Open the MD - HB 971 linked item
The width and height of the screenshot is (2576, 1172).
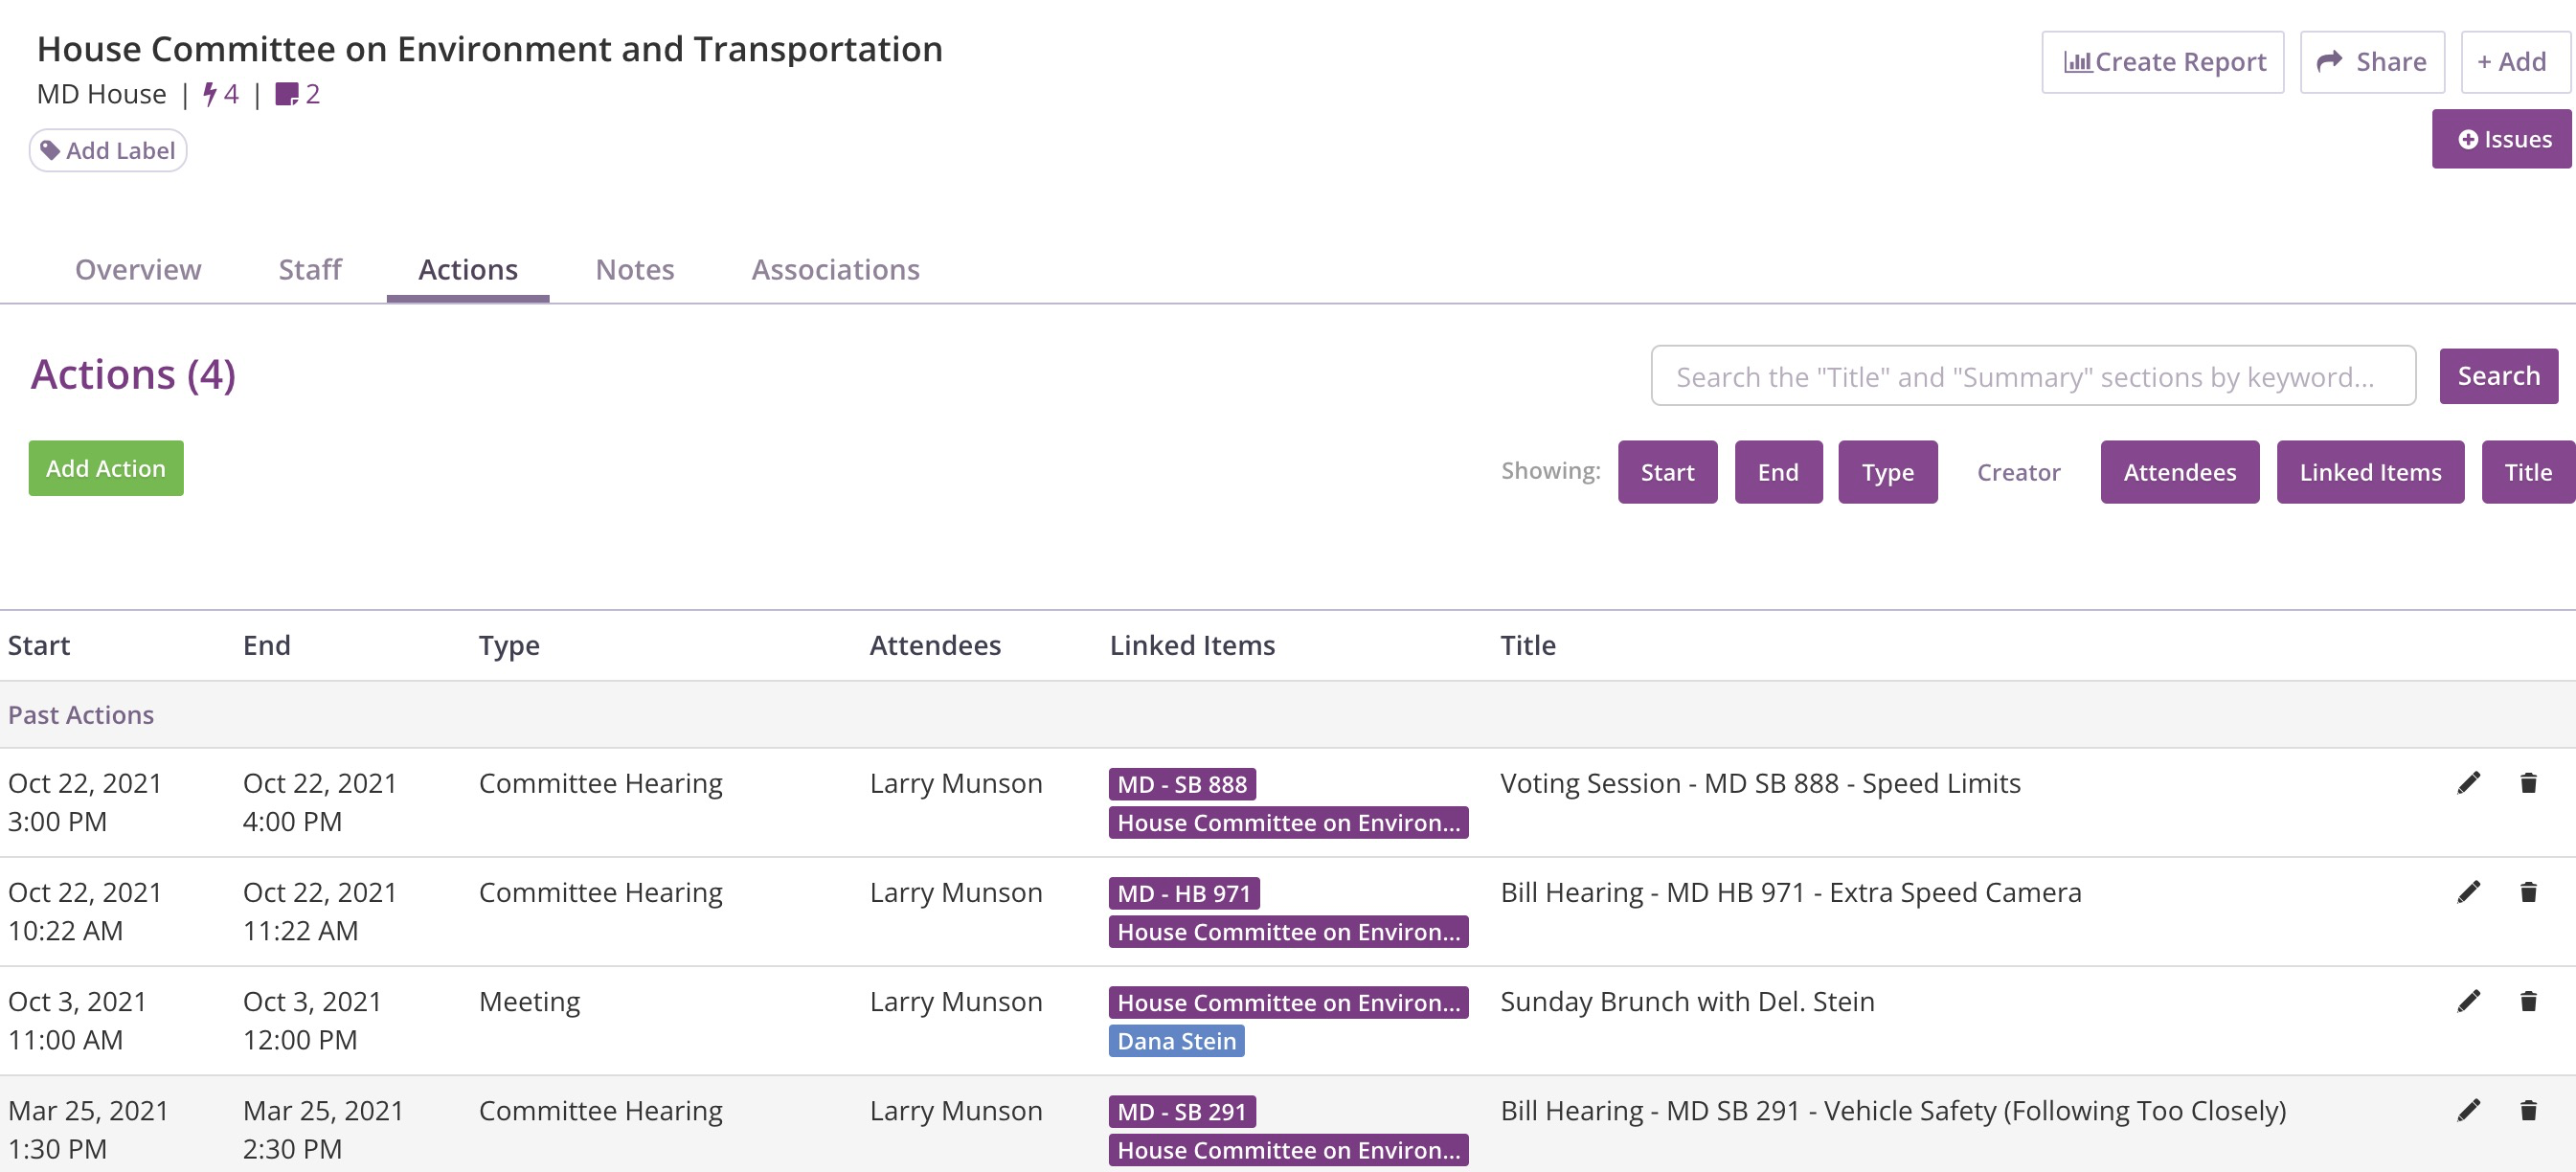pos(1184,893)
